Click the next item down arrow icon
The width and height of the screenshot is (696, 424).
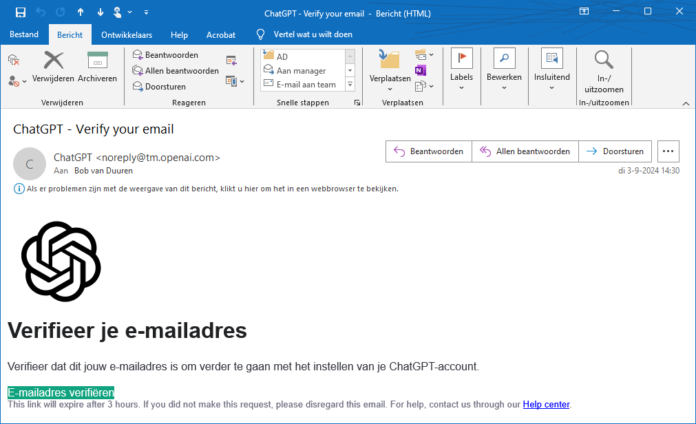[99, 12]
